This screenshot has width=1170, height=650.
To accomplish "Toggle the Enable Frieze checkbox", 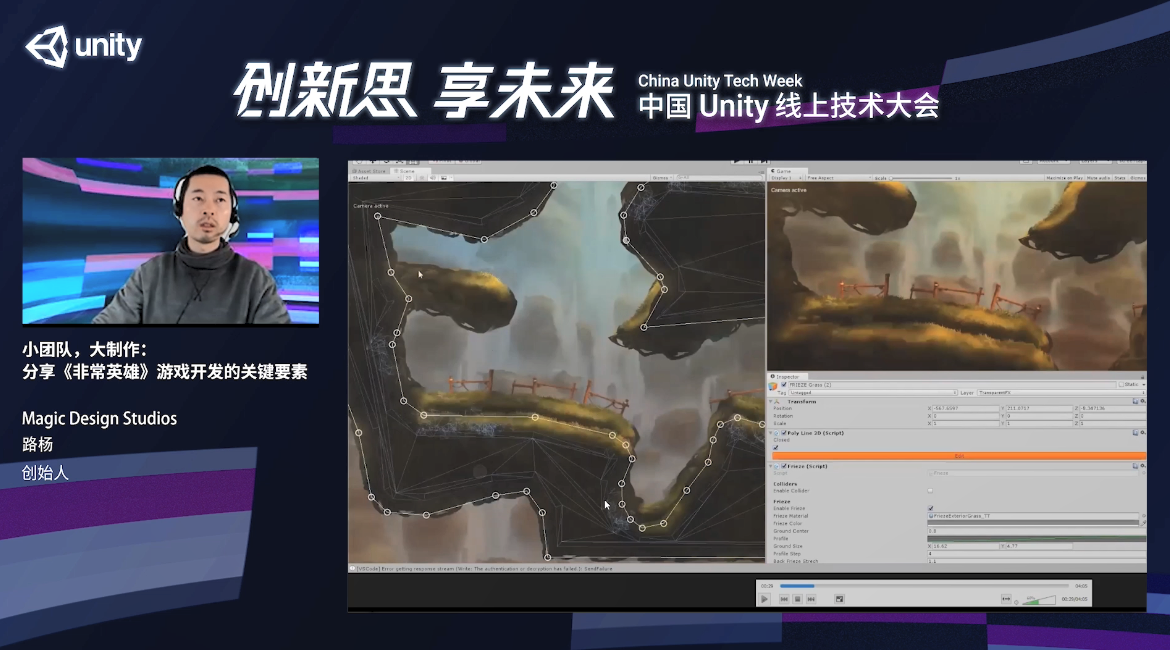I will [x=930, y=508].
